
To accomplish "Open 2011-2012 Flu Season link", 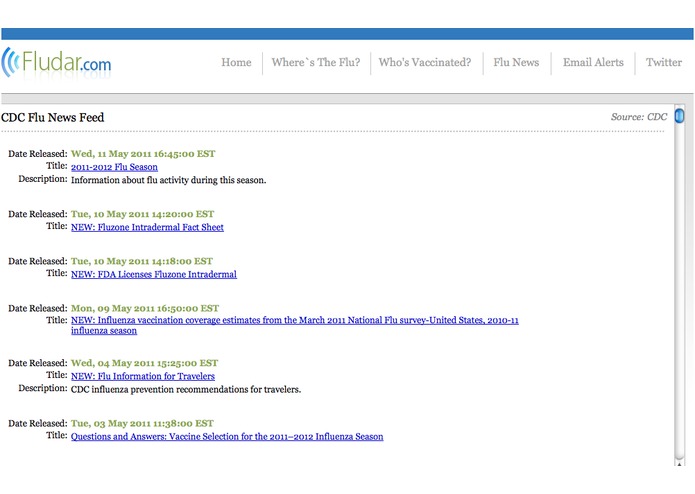I will click(x=114, y=167).
